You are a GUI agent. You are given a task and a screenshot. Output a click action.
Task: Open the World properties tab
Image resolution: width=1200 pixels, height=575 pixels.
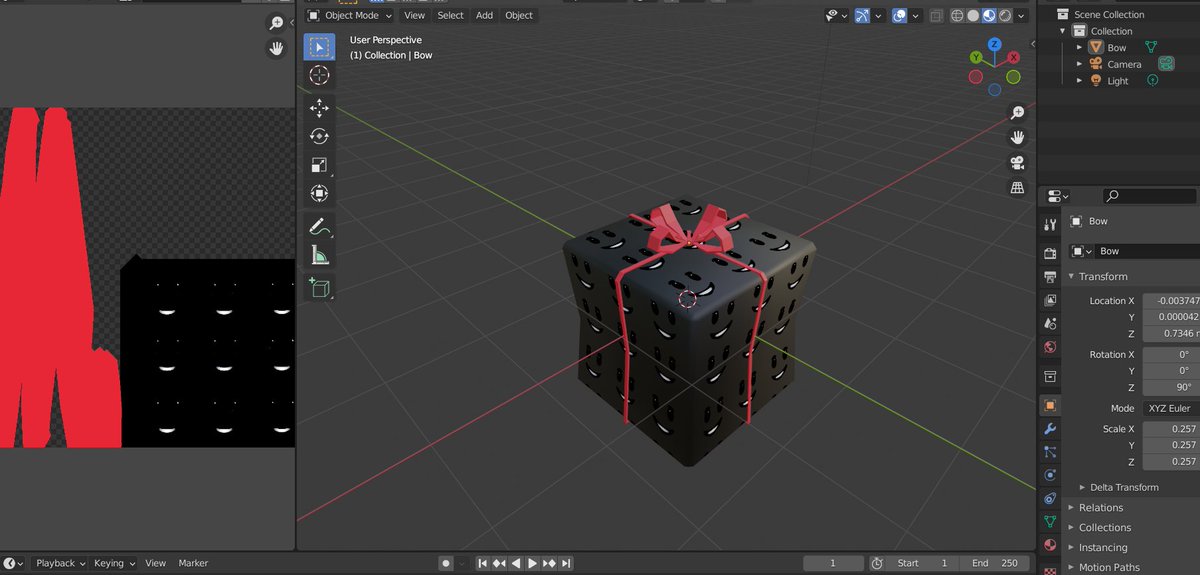(1049, 347)
